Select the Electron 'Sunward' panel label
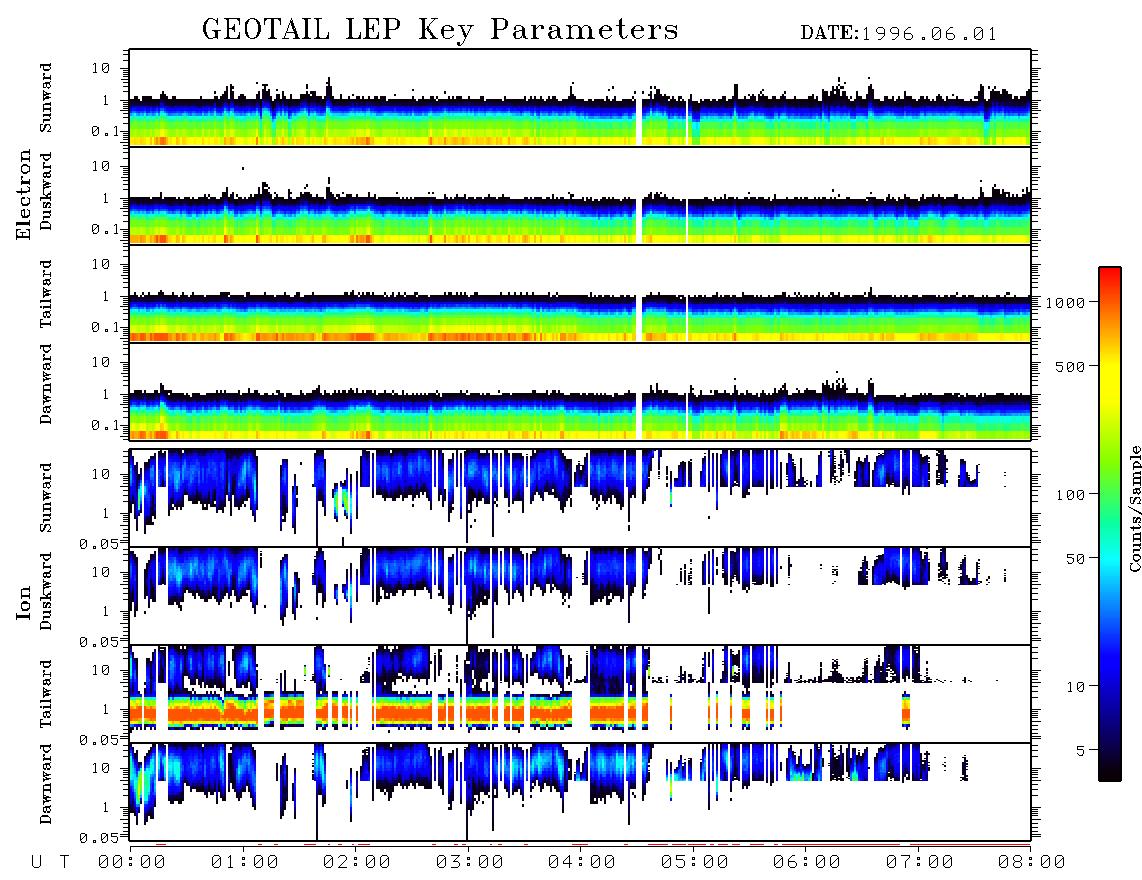The width and height of the screenshot is (1142, 880). tap(46, 98)
